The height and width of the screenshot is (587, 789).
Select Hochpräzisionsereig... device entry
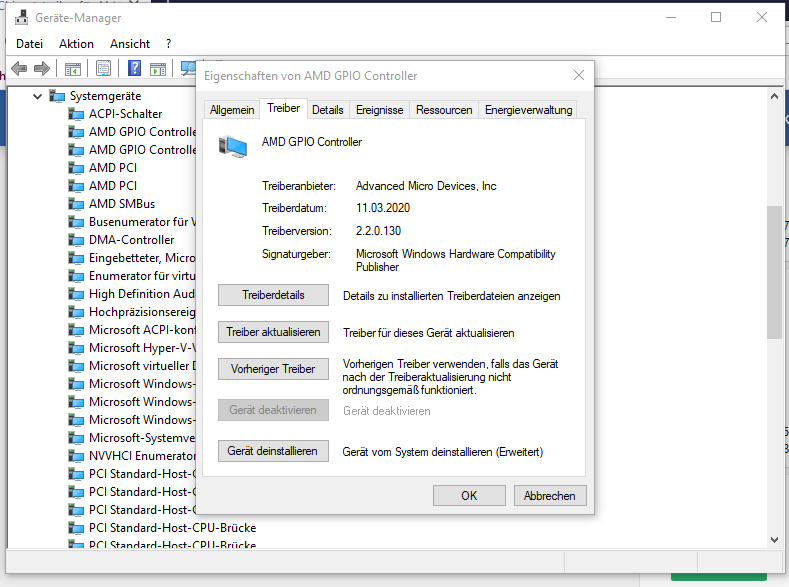click(142, 312)
